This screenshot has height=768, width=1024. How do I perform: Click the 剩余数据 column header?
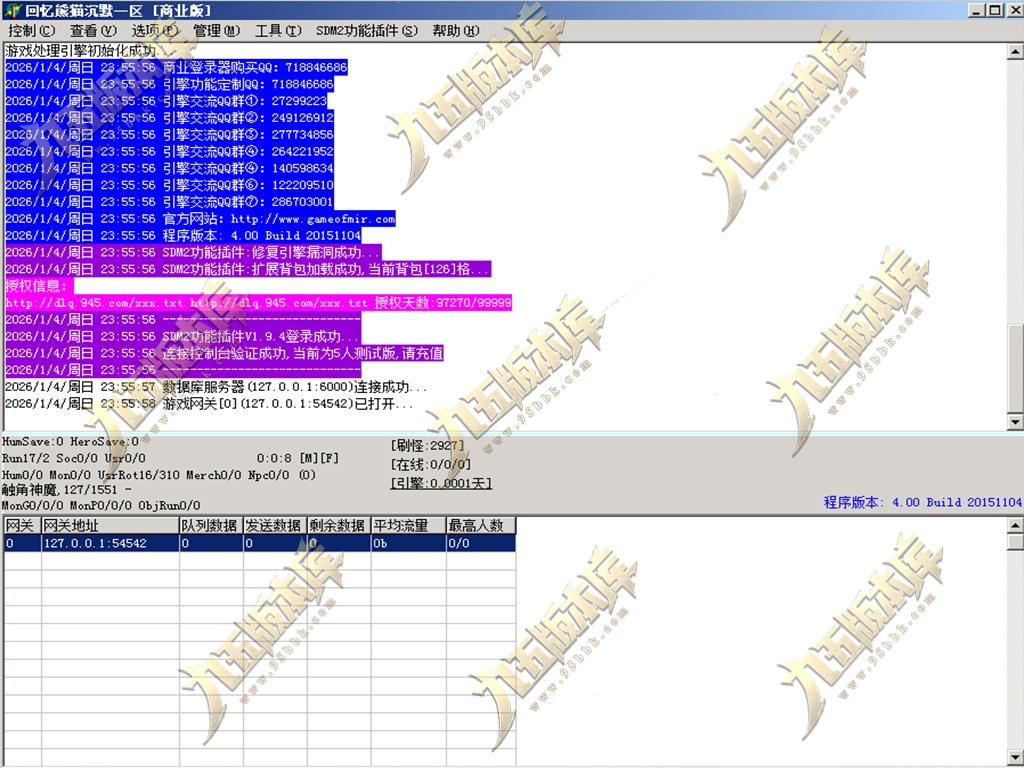(x=338, y=525)
